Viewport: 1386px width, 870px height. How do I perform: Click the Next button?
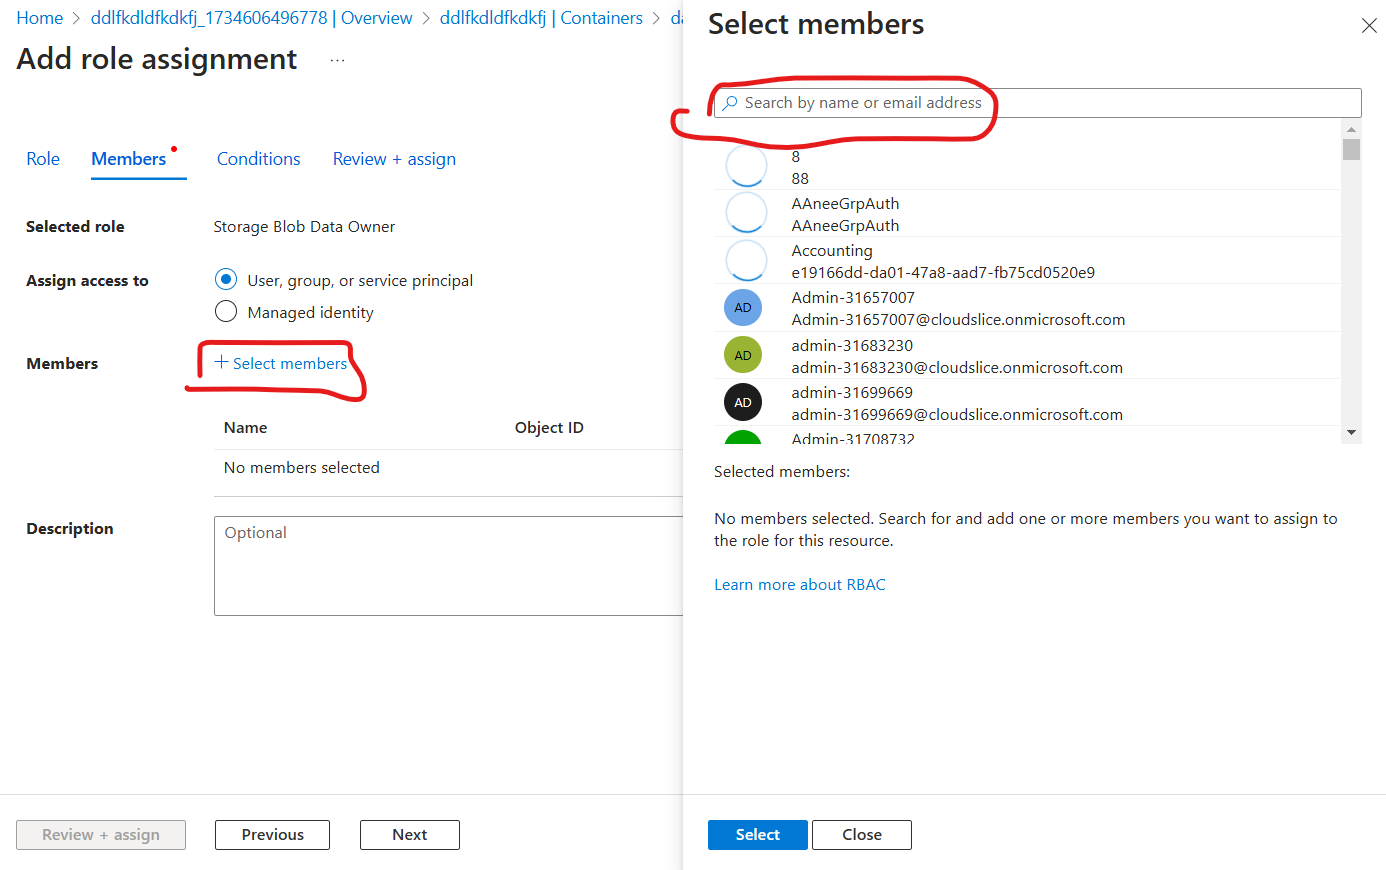click(409, 835)
